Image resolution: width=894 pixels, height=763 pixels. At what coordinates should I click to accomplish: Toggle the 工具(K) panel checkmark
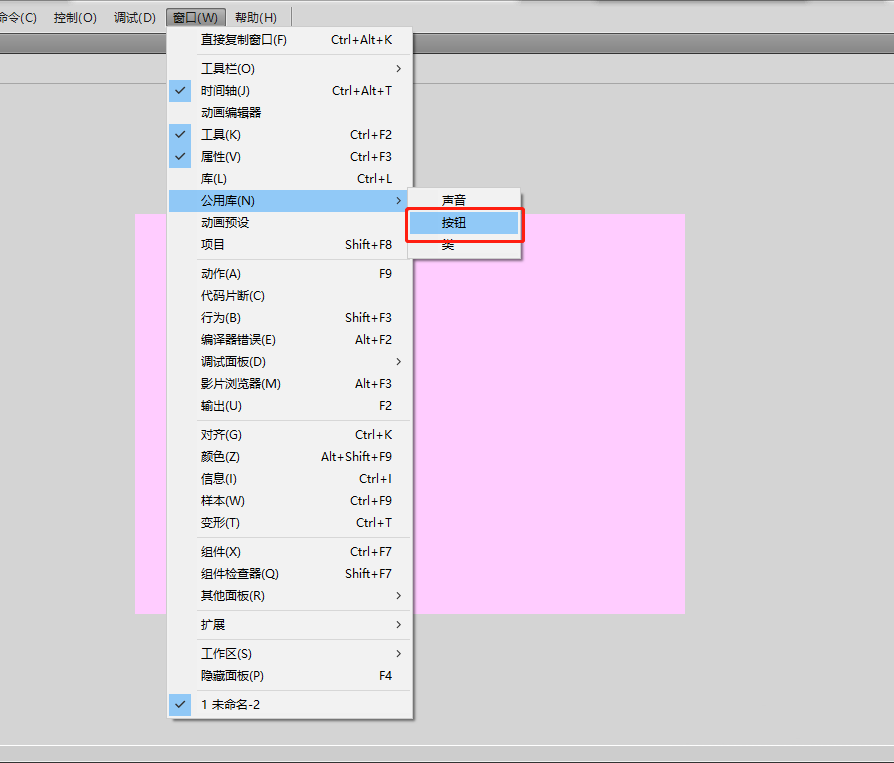pyautogui.click(x=290, y=135)
